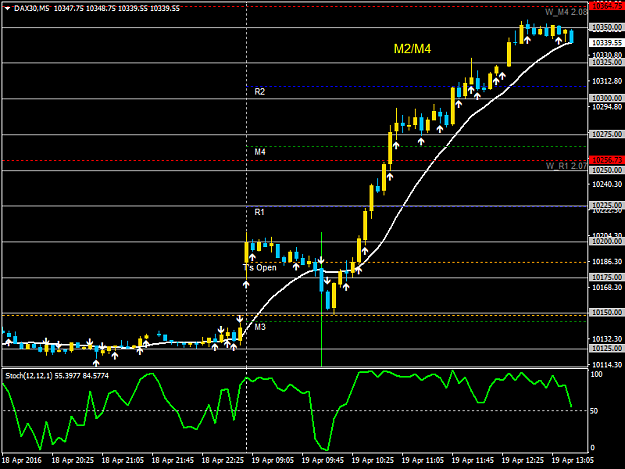
Task: Click the R2 pivot level label
Action: (x=259, y=92)
